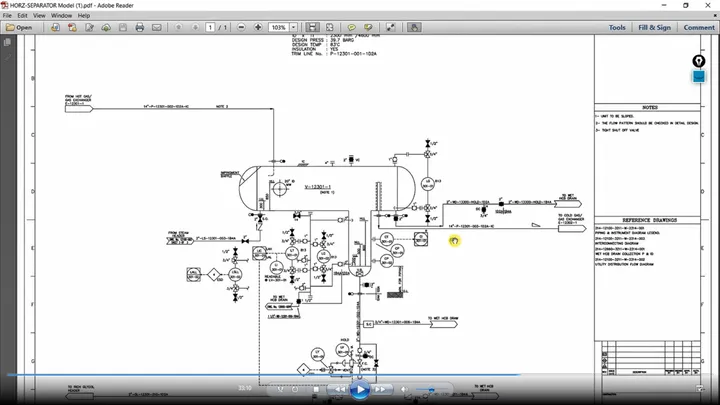Open the zoom percentage dropdown arrow
The height and width of the screenshot is (405, 720).
293,28
